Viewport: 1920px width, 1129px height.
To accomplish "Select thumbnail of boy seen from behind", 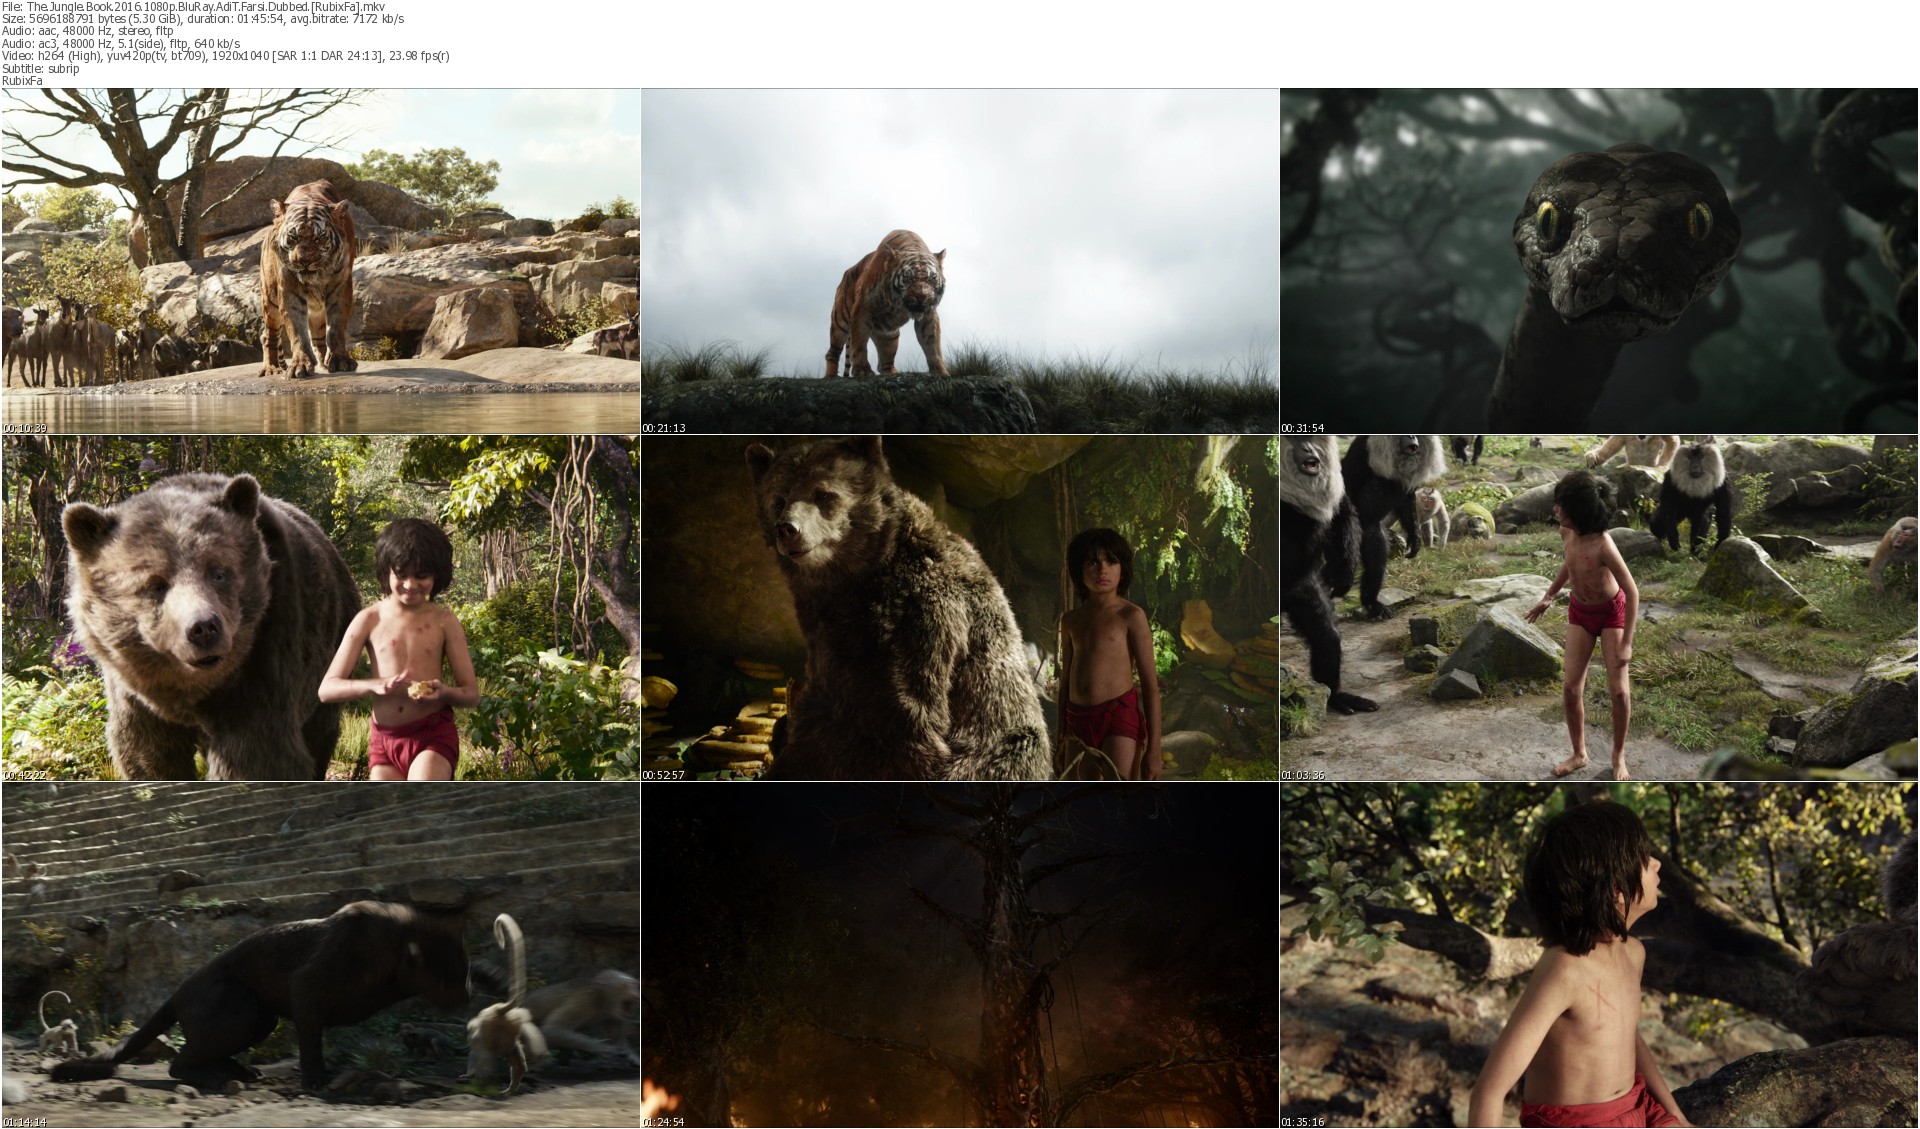I will [x=1600, y=955].
